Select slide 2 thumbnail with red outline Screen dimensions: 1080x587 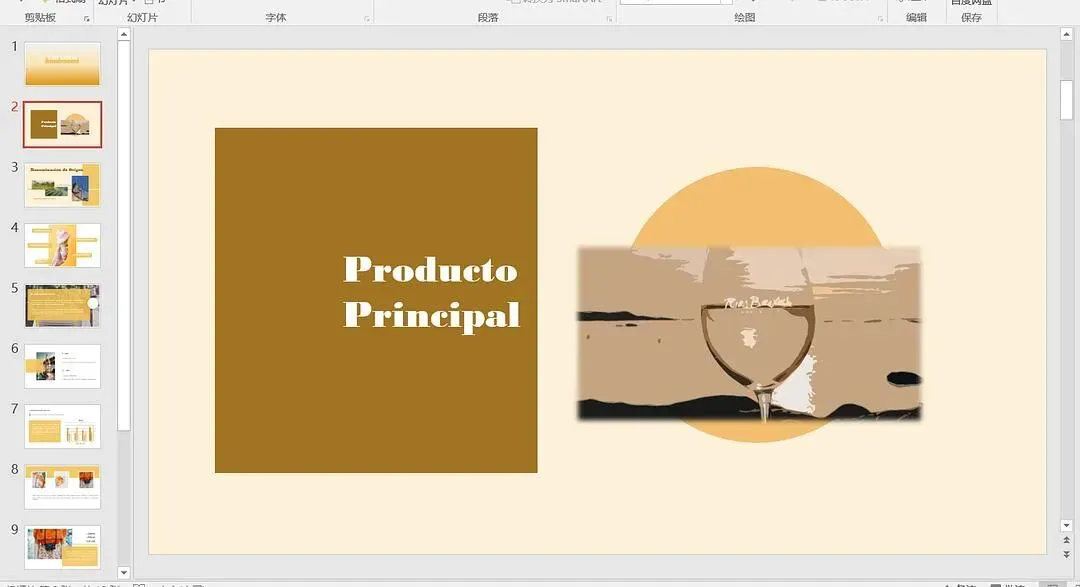[63, 124]
